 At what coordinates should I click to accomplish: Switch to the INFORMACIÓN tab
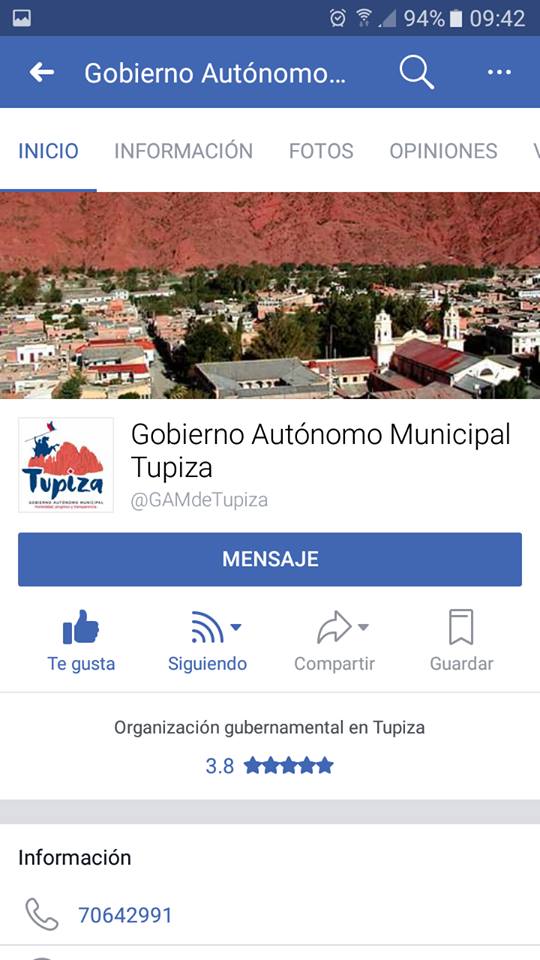[183, 151]
